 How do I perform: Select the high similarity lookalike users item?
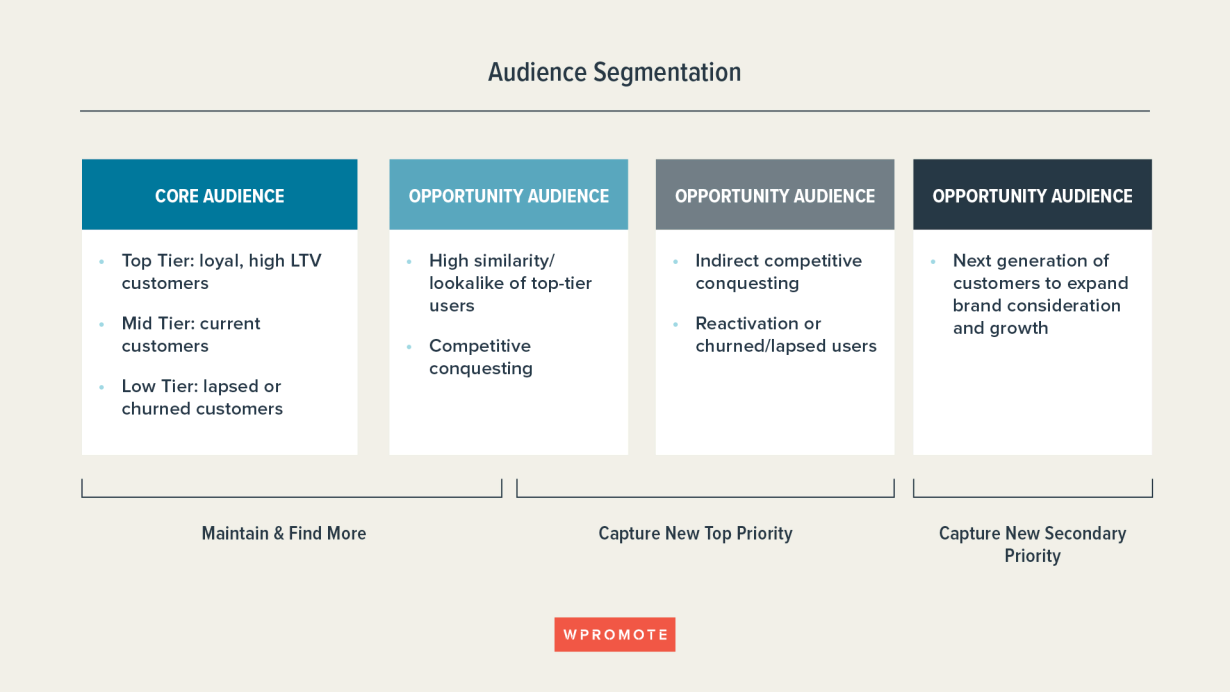[x=510, y=283]
